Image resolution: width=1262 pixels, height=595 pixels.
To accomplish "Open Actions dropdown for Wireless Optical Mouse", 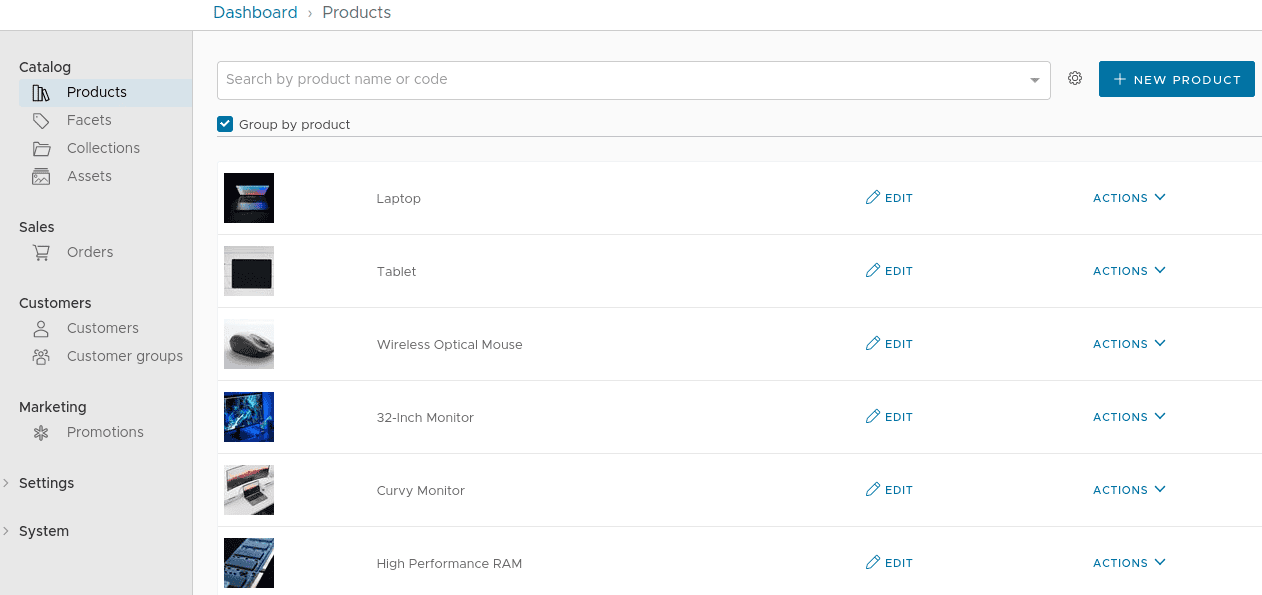I will point(1129,344).
